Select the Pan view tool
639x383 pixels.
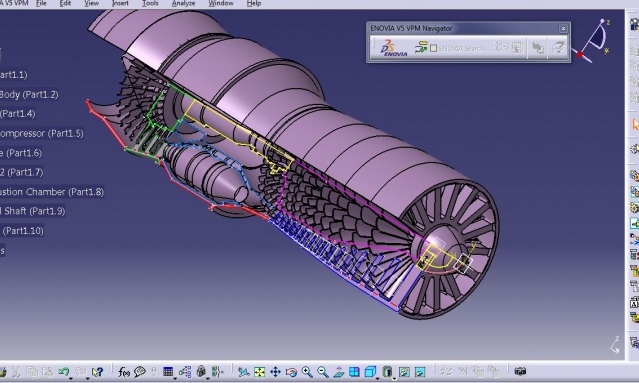[275, 372]
